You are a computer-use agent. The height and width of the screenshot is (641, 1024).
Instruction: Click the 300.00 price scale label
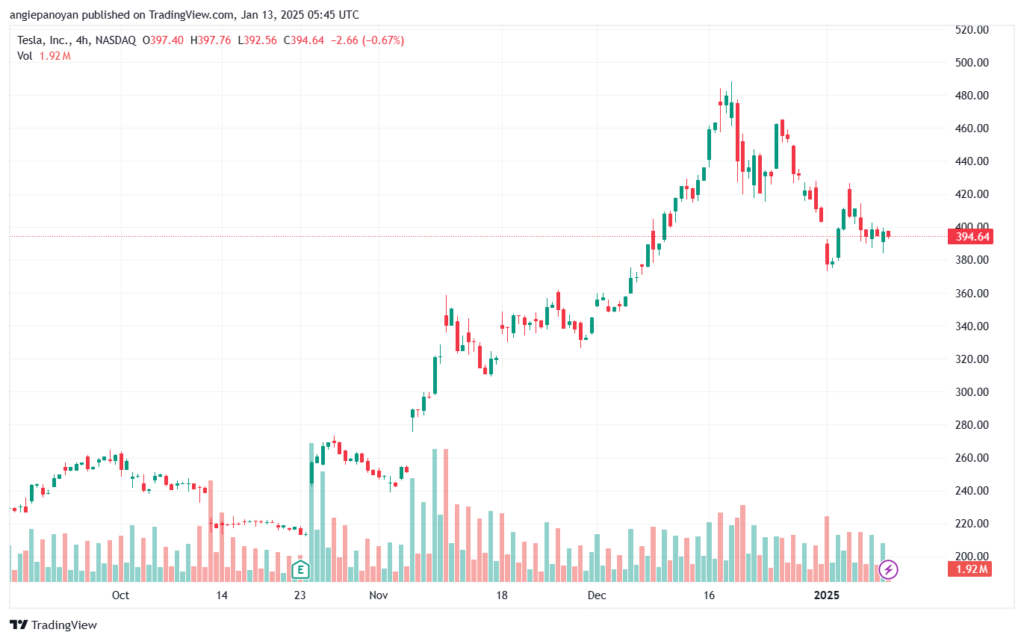click(x=972, y=392)
